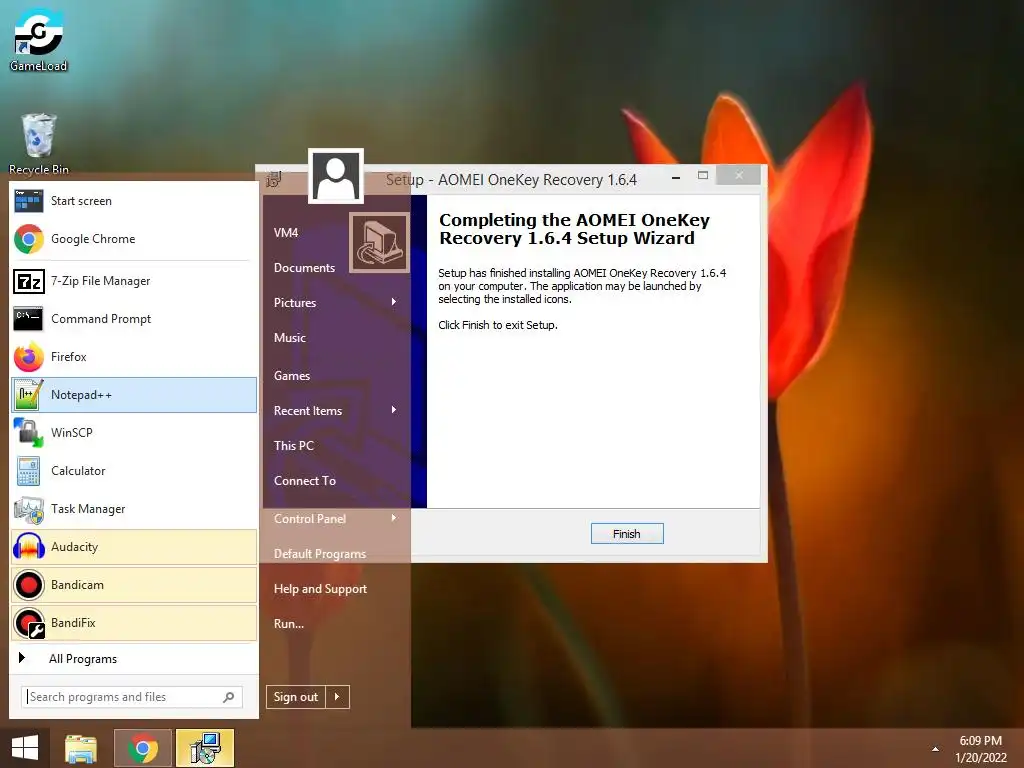The width and height of the screenshot is (1024, 768).
Task: Launch Audacity from the start menu
Action: click(134, 547)
